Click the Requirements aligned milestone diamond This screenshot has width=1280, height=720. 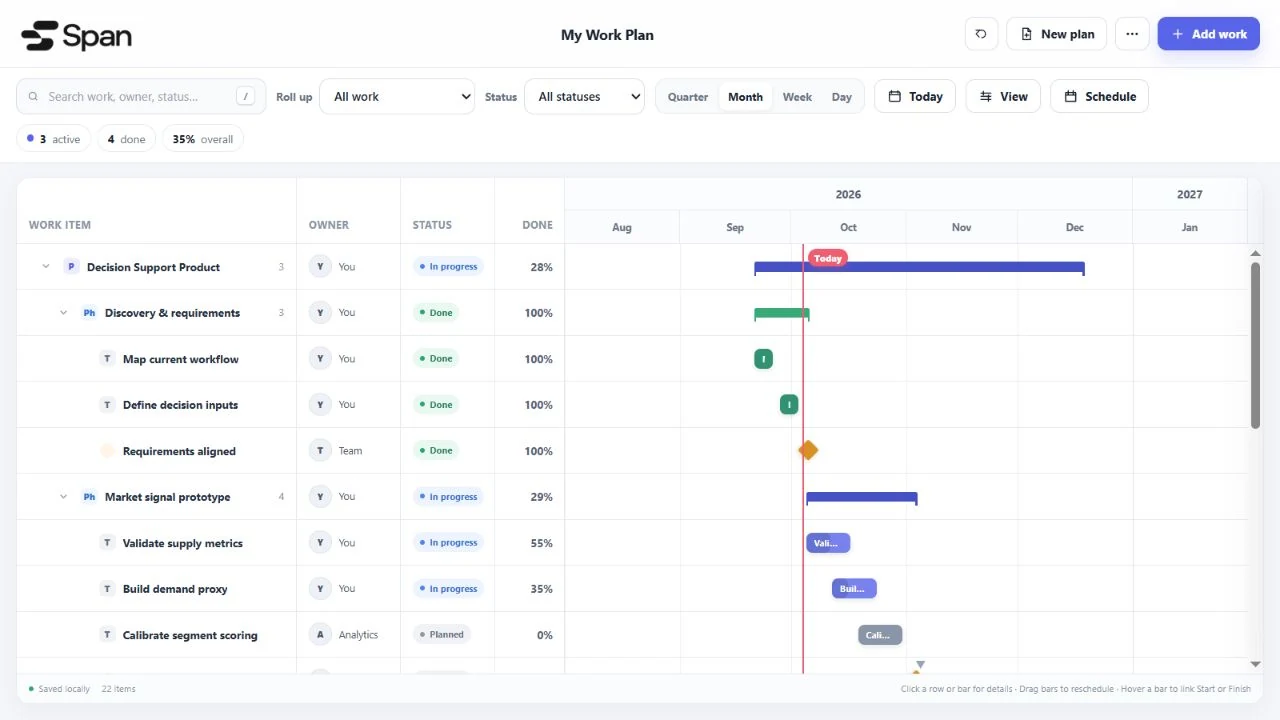click(808, 450)
